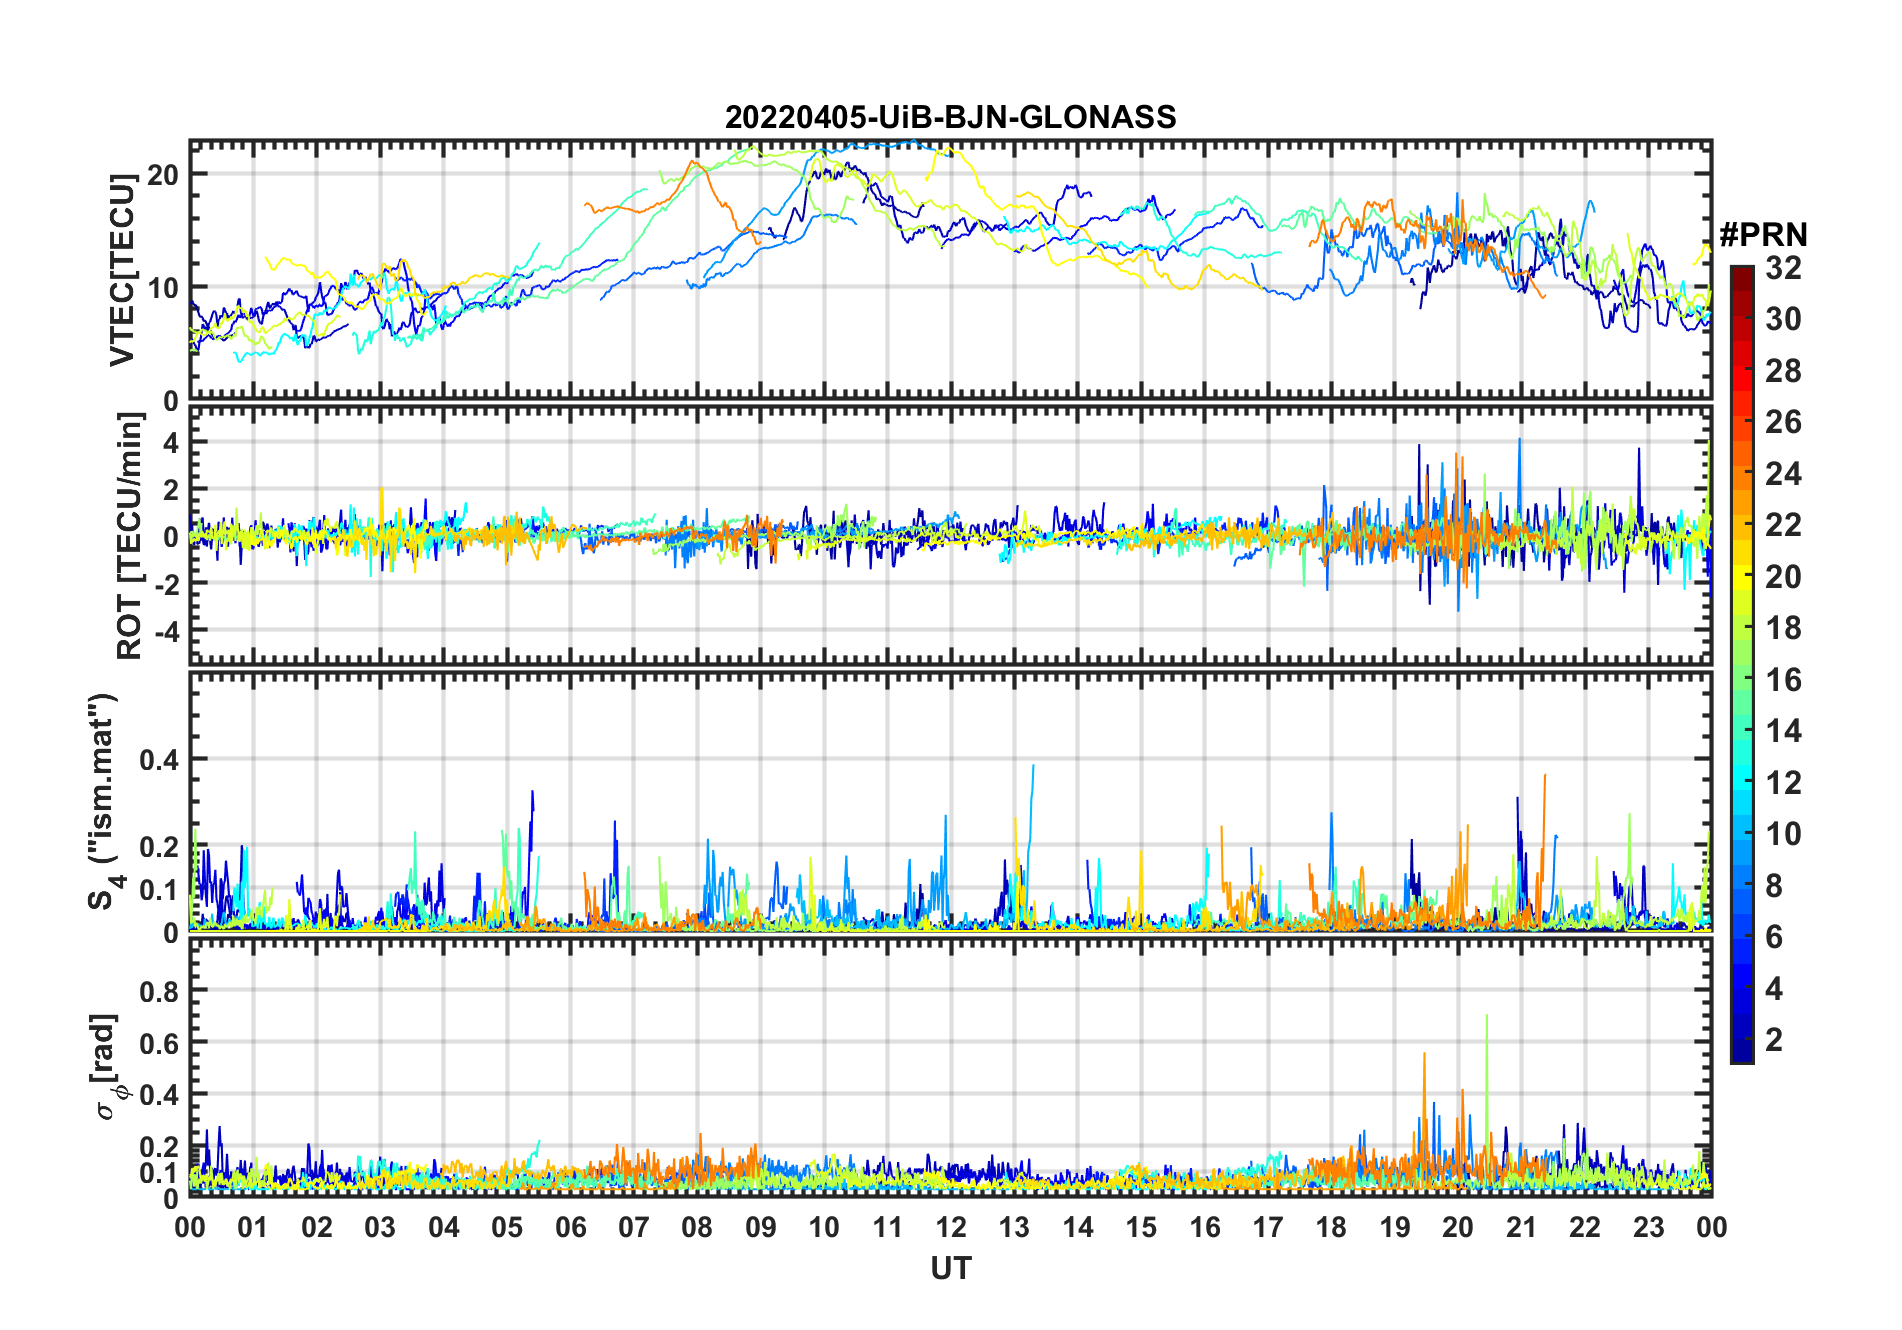Click VTEC y-axis tick label 10

163,288
